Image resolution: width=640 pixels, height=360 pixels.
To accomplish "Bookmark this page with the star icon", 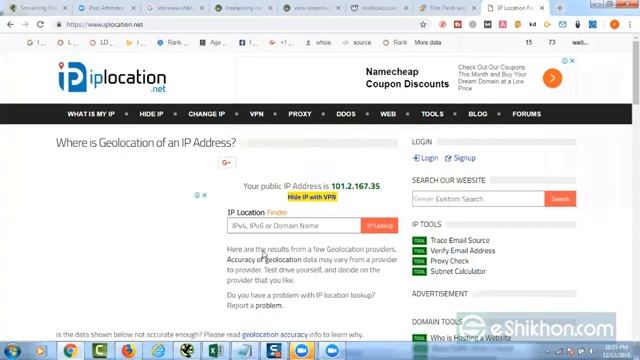I will (x=423, y=24).
